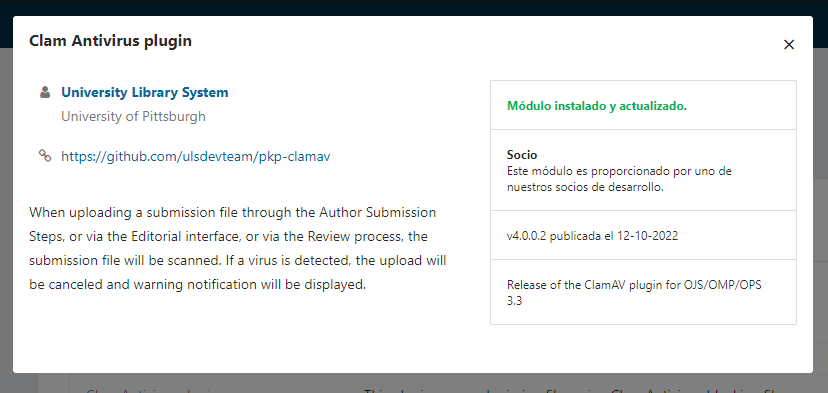Viewport: 828px width, 393px height.
Task: Select the v4.0.0.2 version label
Action: 527,236
